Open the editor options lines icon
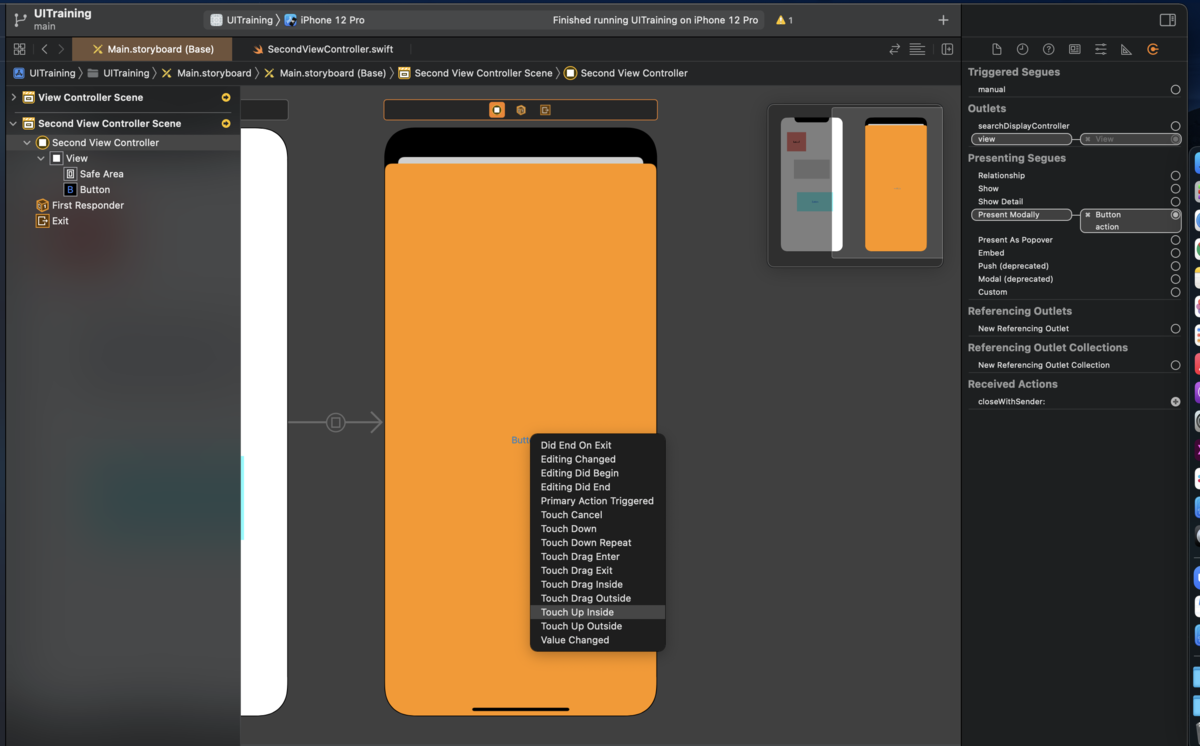Image resolution: width=1200 pixels, height=746 pixels. coord(917,49)
